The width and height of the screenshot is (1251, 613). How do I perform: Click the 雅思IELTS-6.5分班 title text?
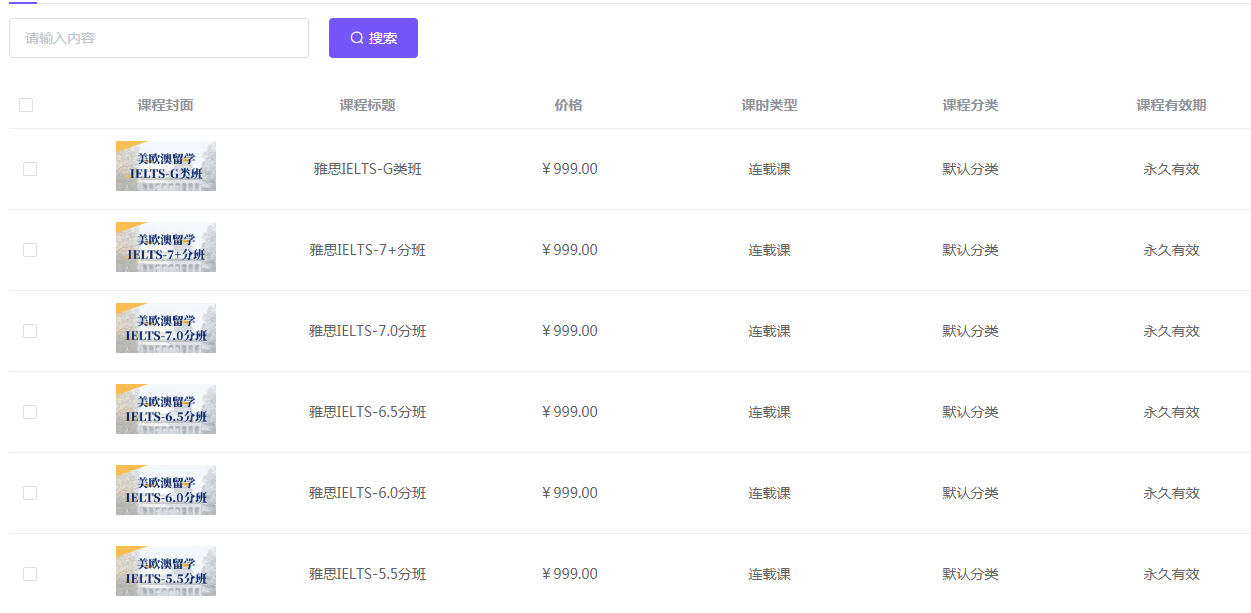pos(367,412)
